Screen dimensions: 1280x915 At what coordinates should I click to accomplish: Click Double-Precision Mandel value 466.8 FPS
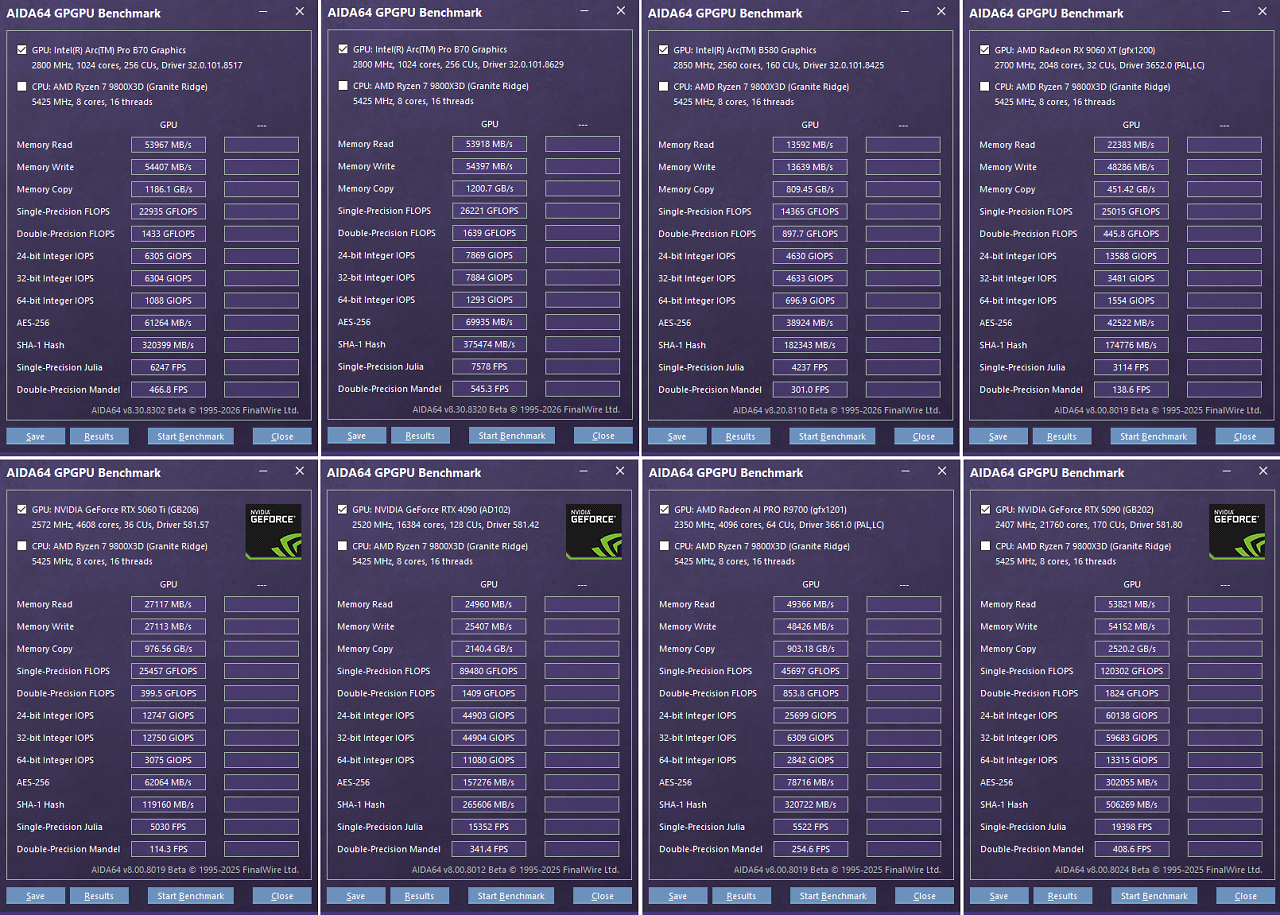point(168,390)
